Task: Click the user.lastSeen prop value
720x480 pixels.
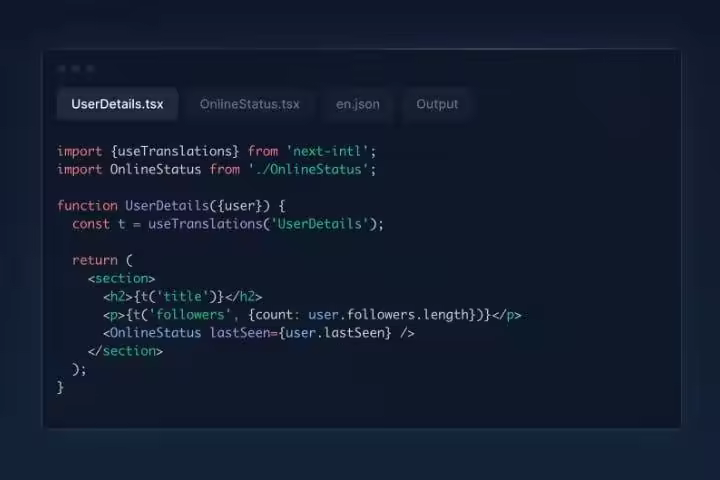Action: point(336,332)
